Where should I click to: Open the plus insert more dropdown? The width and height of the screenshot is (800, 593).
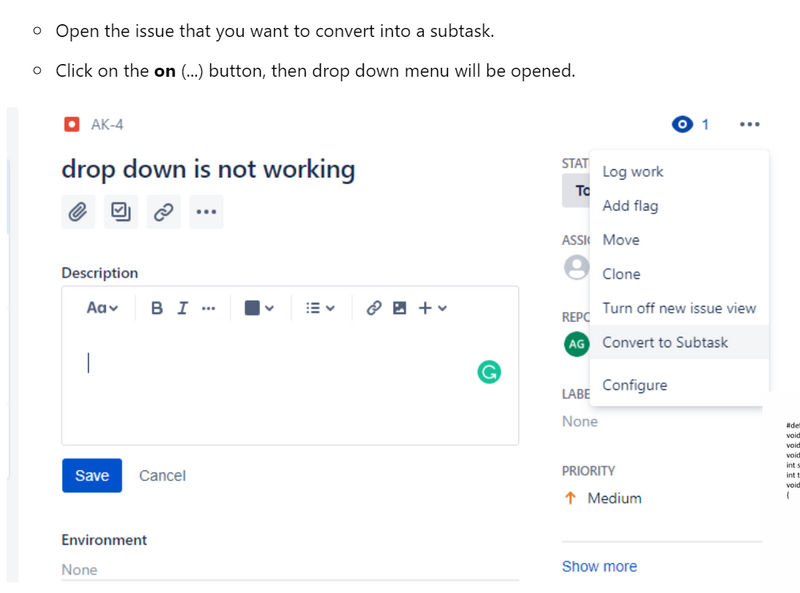(x=432, y=308)
